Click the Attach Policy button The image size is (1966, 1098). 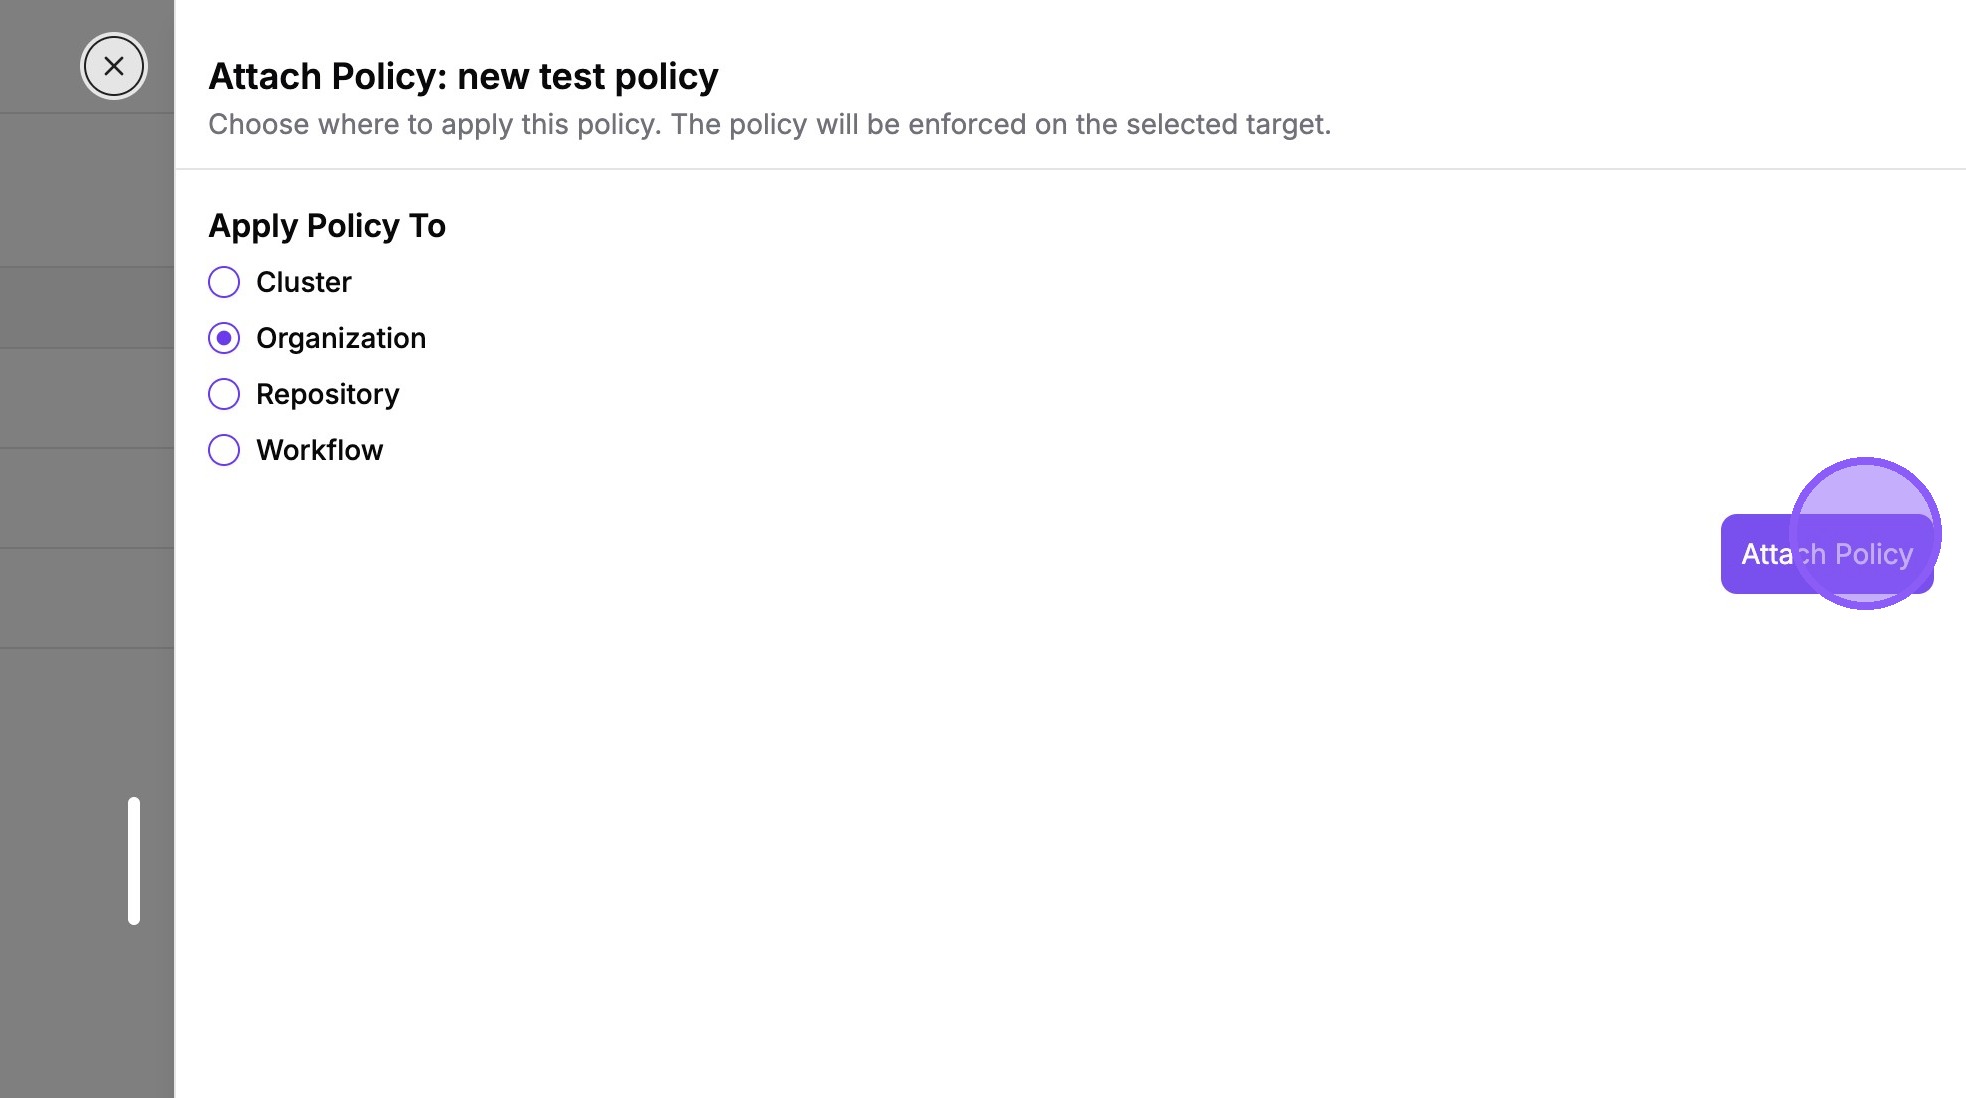[x=1827, y=554]
